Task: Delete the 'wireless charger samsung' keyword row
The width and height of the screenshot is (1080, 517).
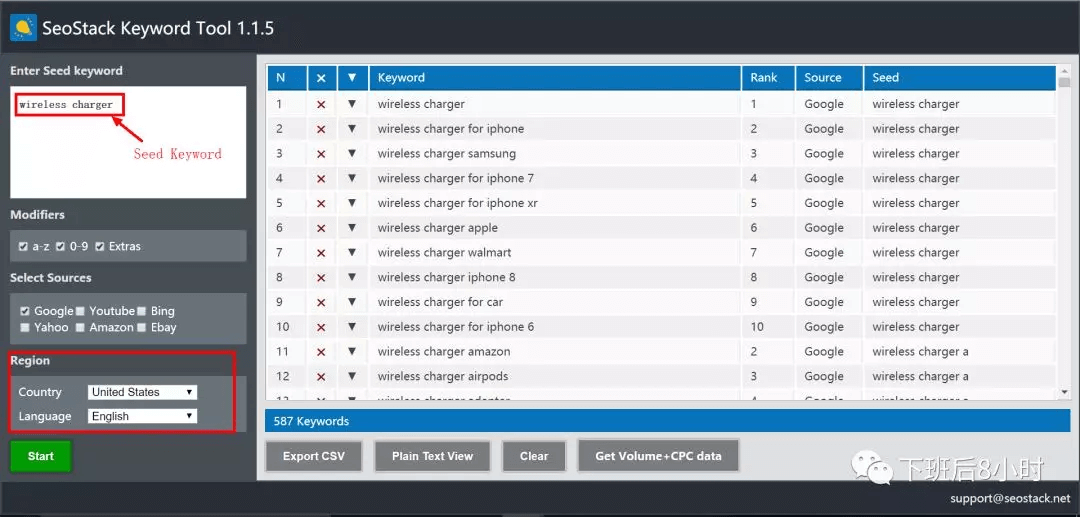Action: pyautogui.click(x=321, y=154)
